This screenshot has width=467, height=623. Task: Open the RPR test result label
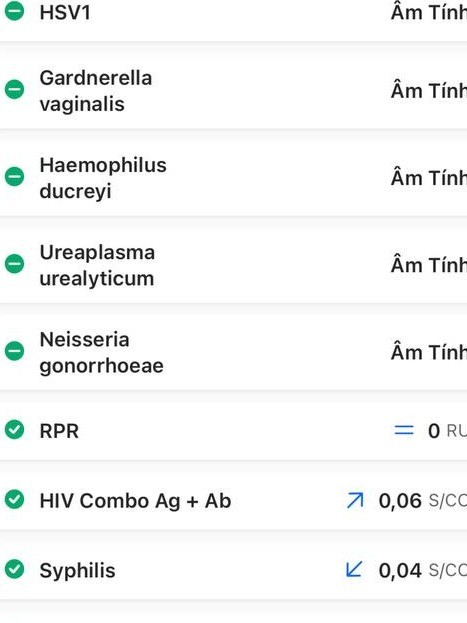point(59,431)
